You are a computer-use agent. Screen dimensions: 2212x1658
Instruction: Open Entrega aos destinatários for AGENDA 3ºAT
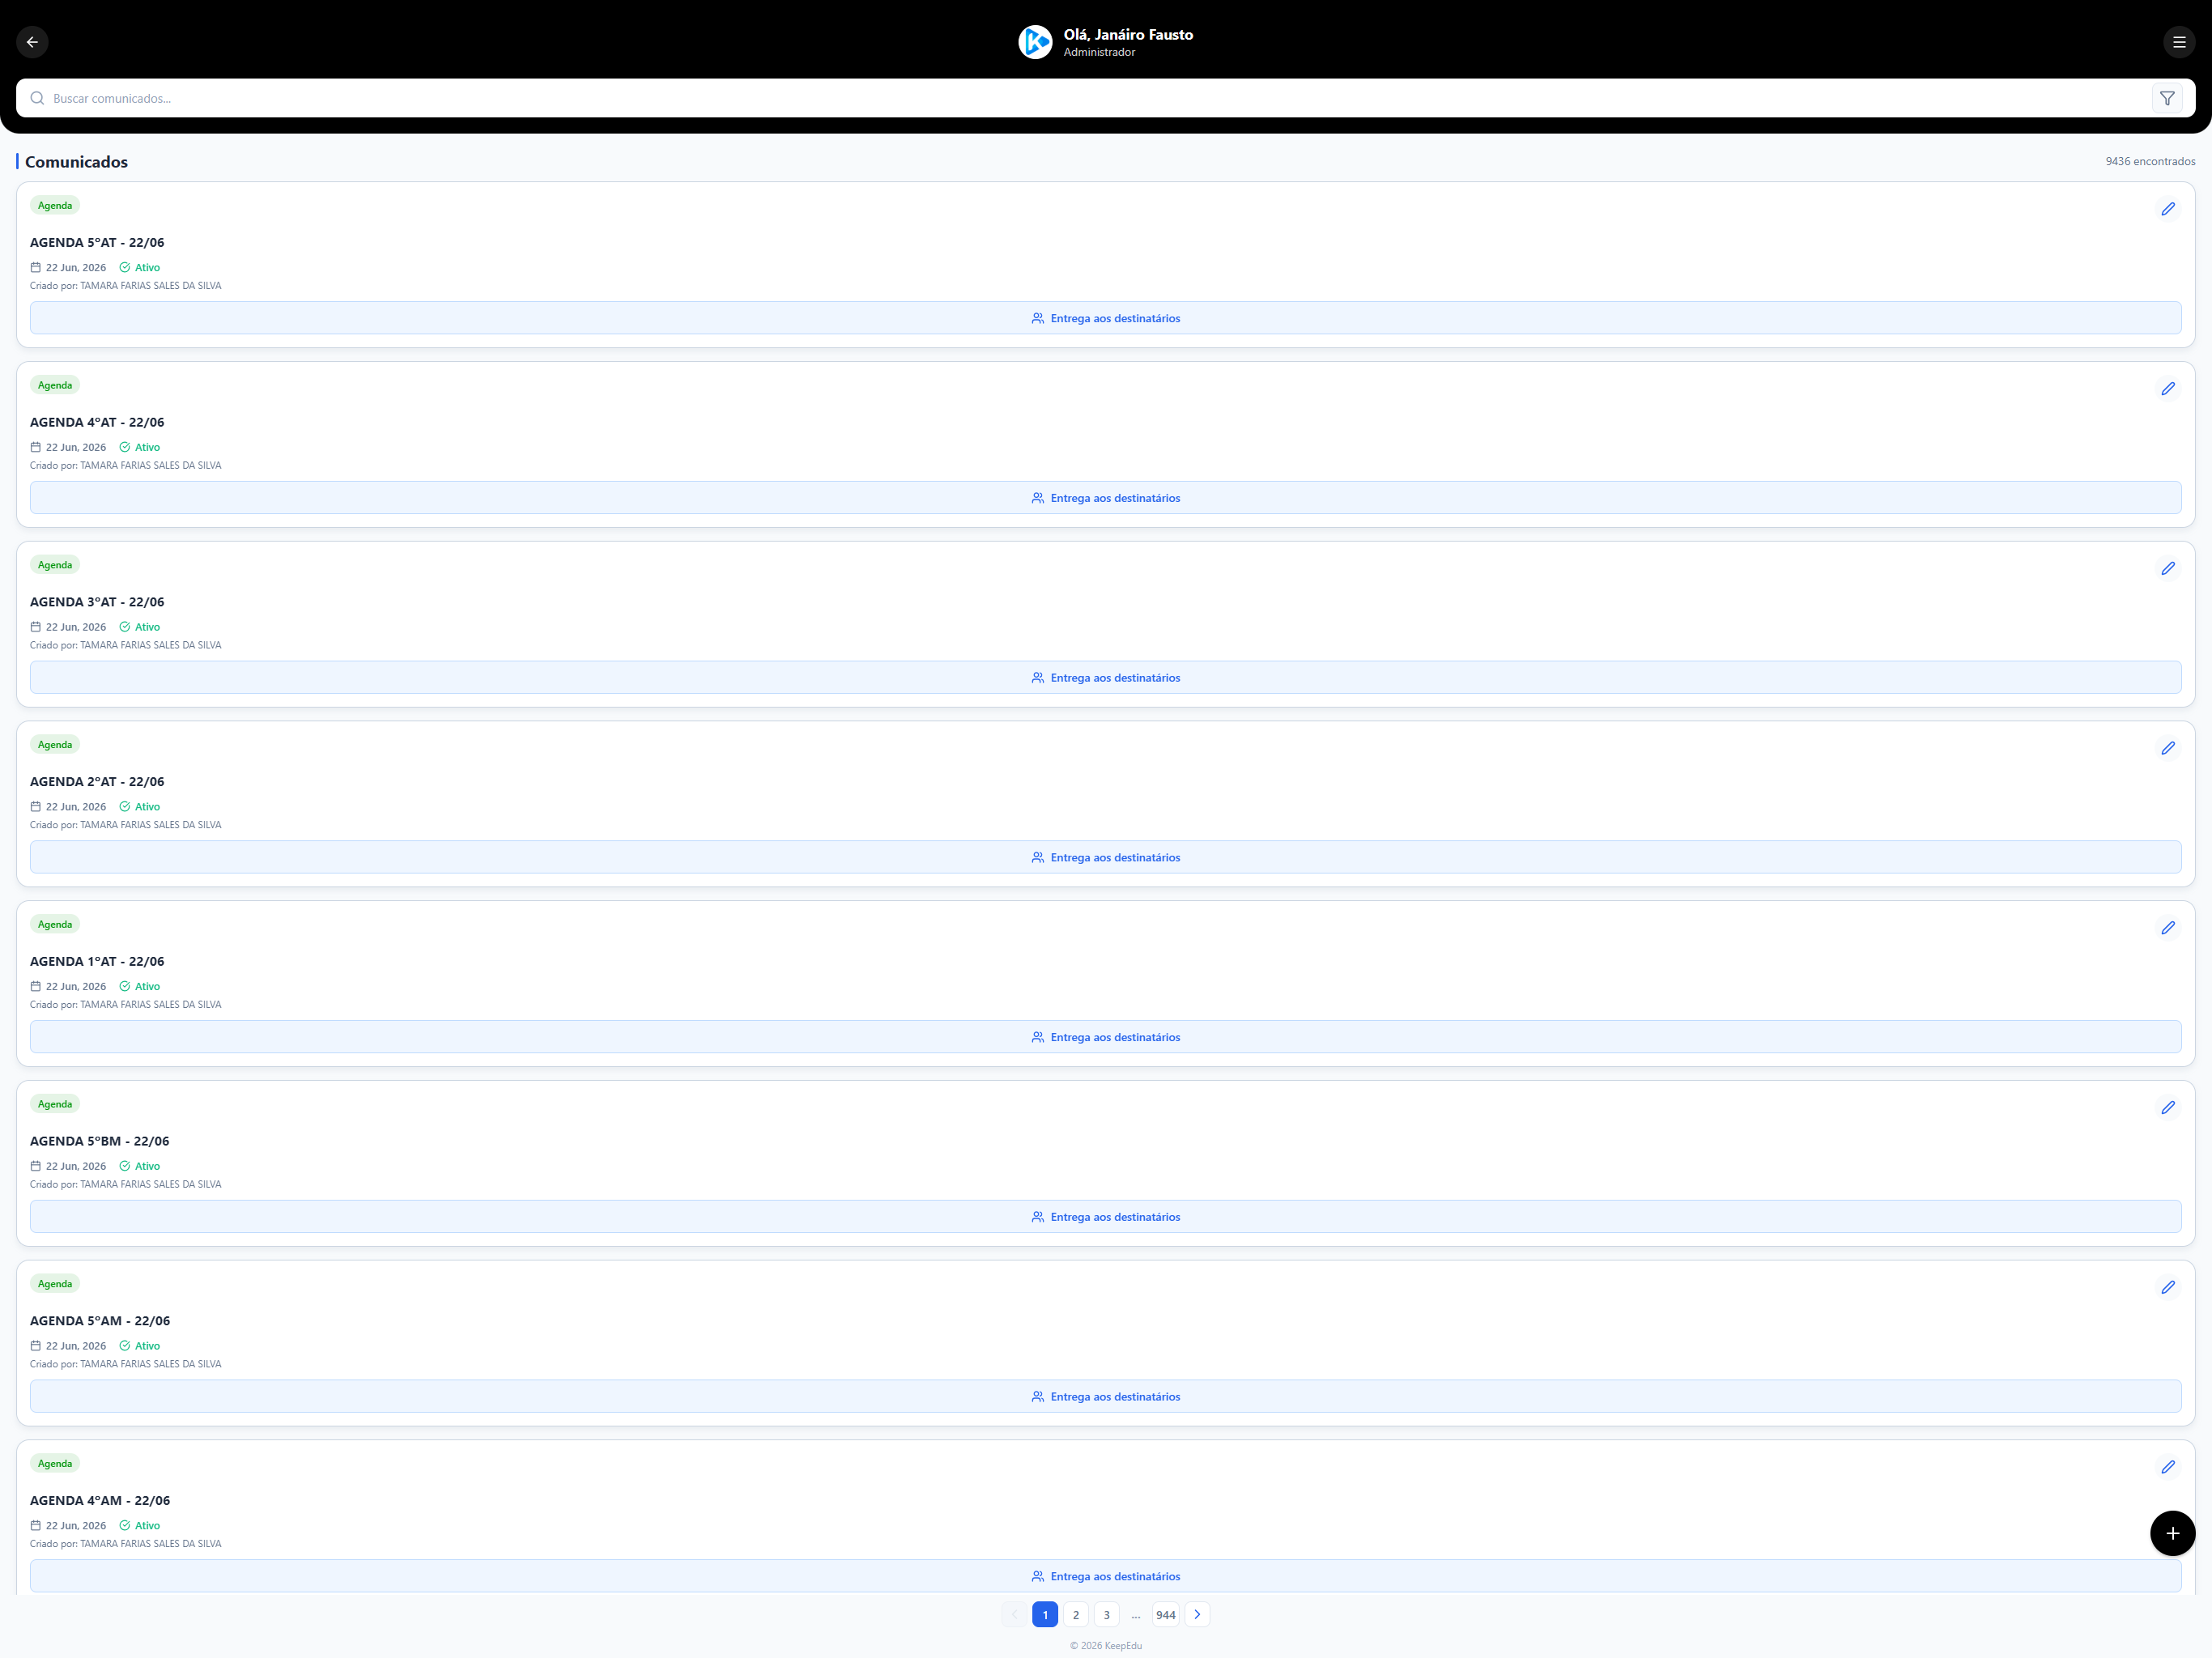tap(1105, 678)
